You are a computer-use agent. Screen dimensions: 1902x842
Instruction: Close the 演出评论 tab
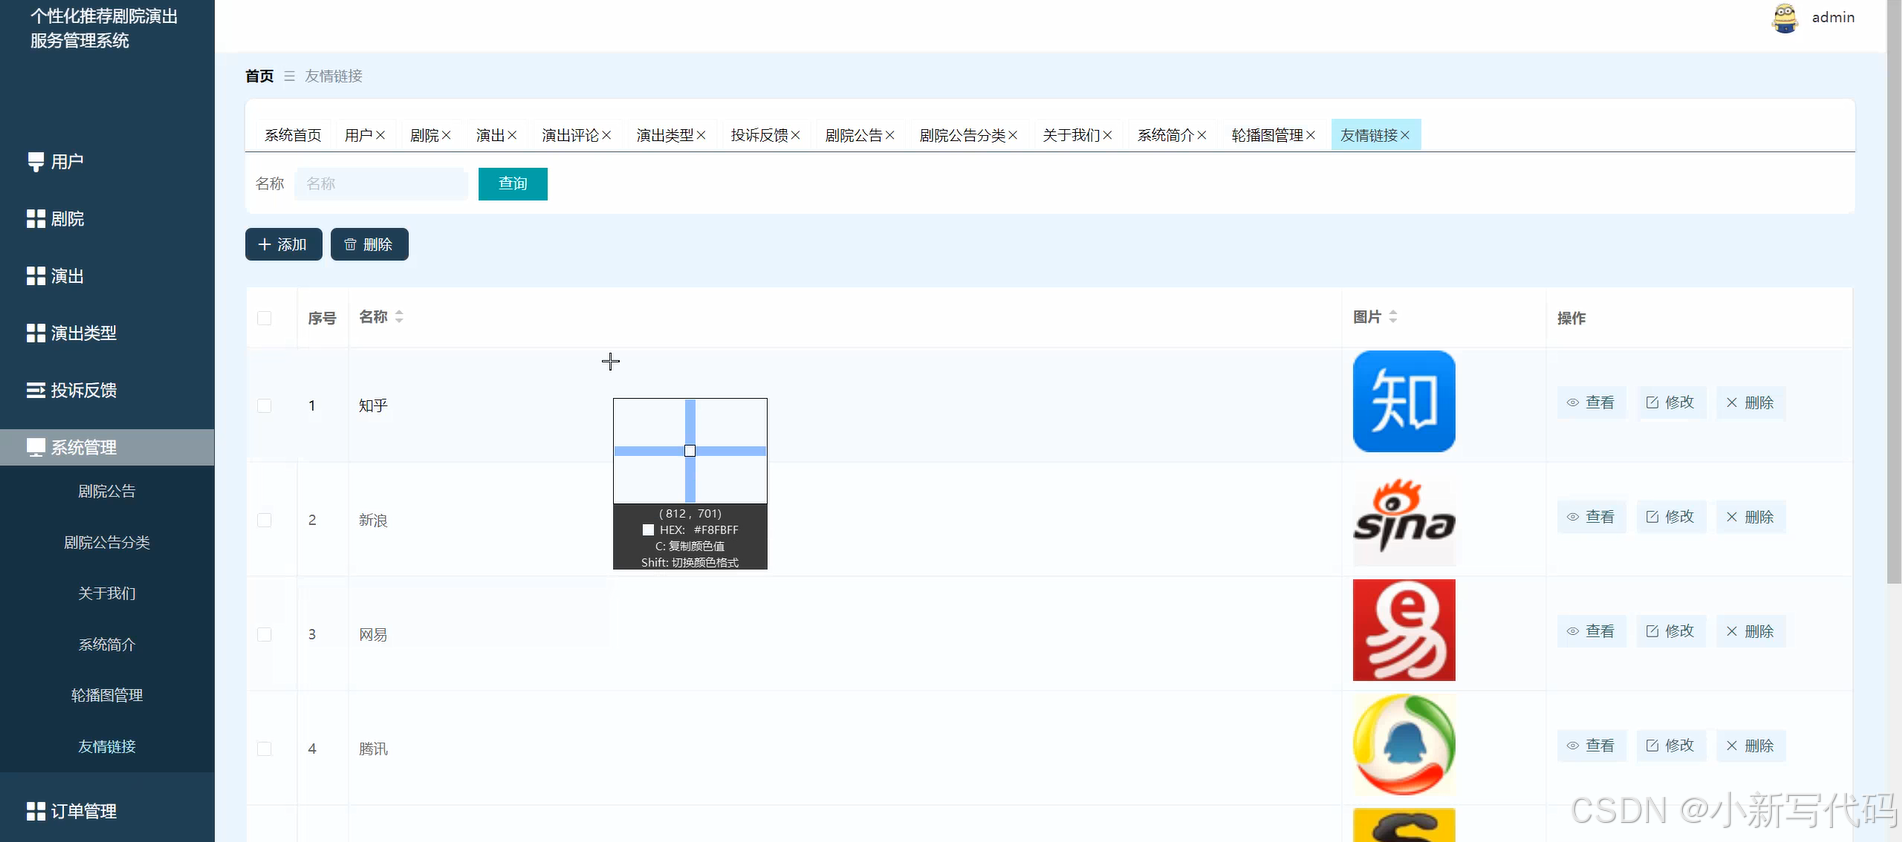point(606,135)
